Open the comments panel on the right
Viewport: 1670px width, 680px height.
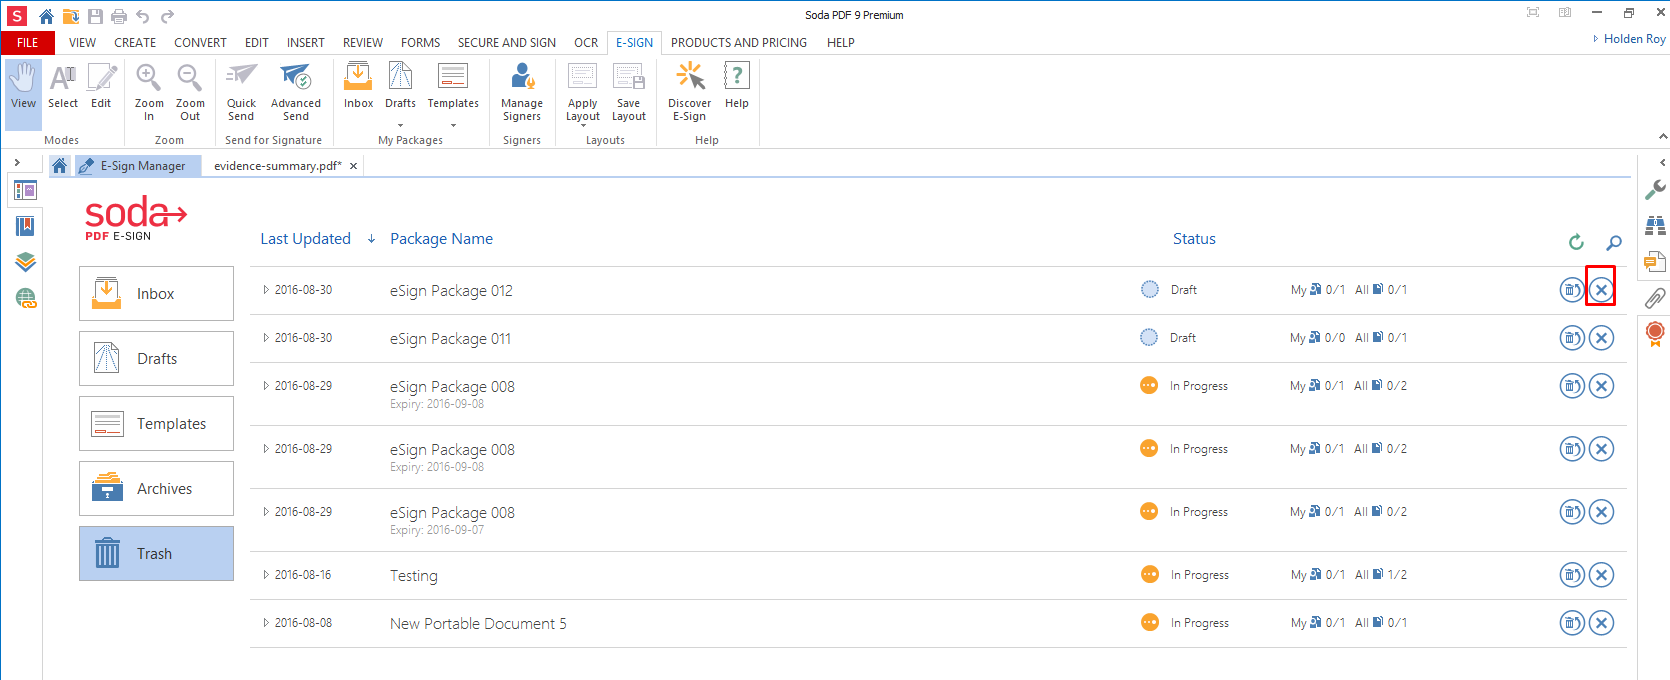[x=1655, y=261]
